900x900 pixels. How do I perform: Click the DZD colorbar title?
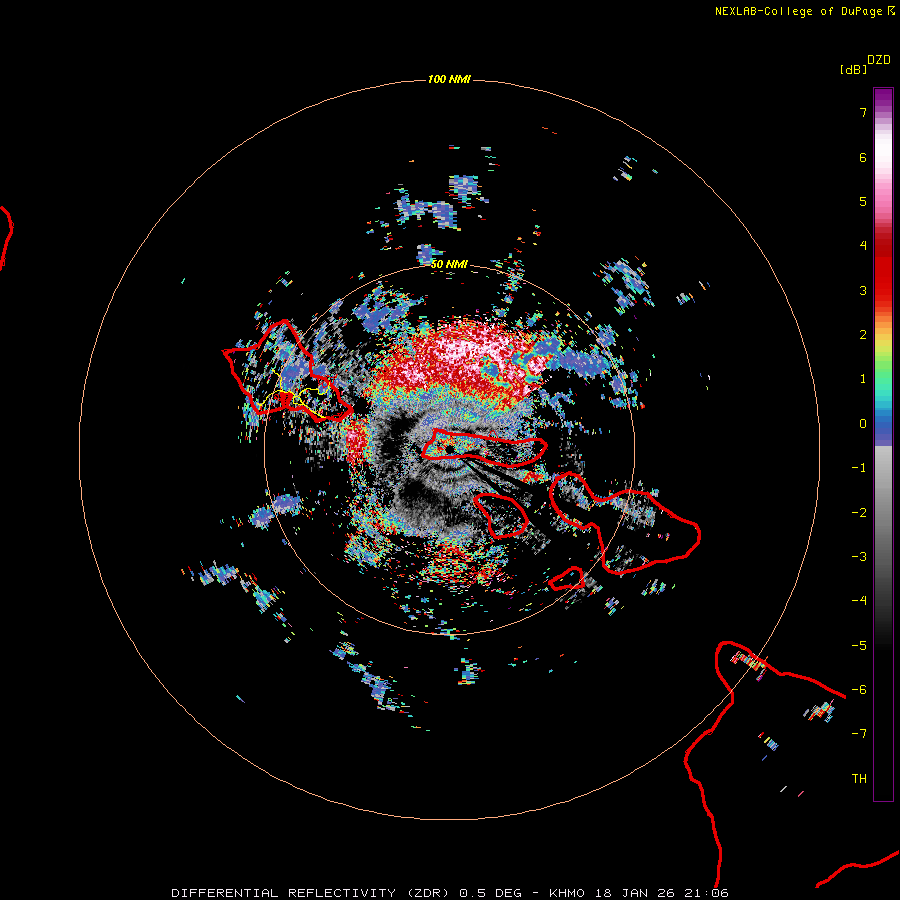coord(879,60)
